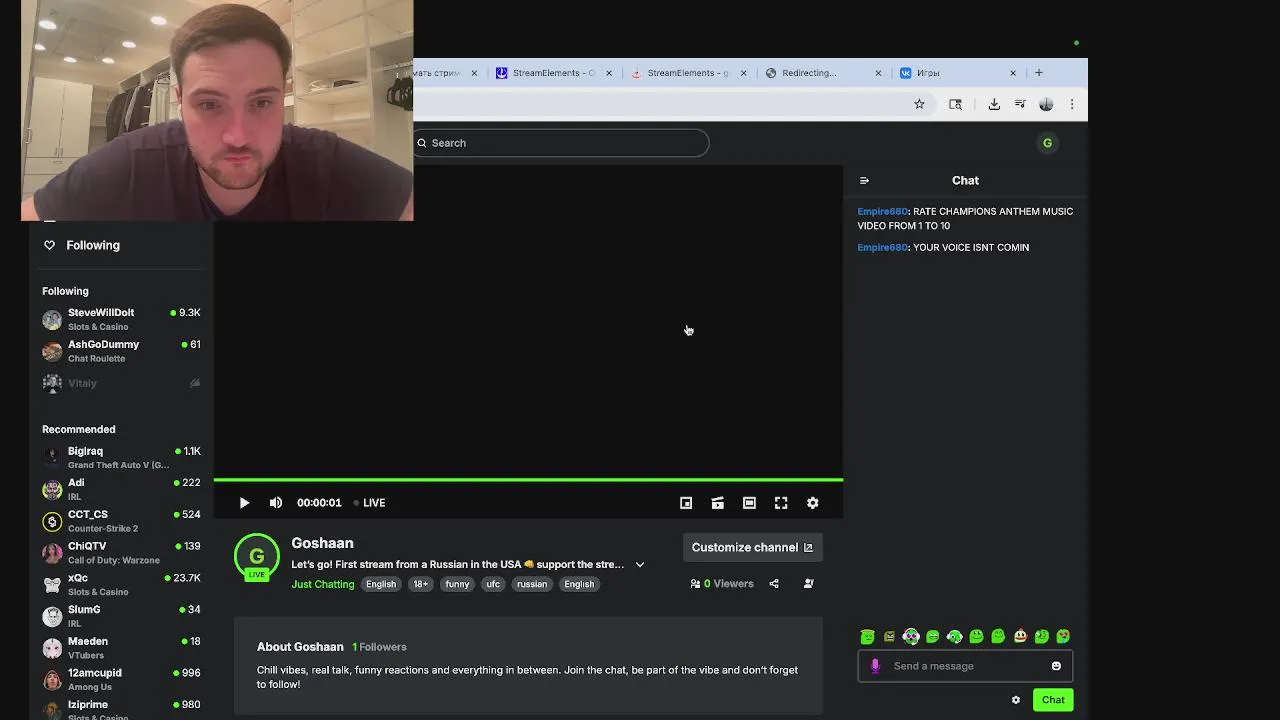Click username Empire680 in the first message

[882, 211]
